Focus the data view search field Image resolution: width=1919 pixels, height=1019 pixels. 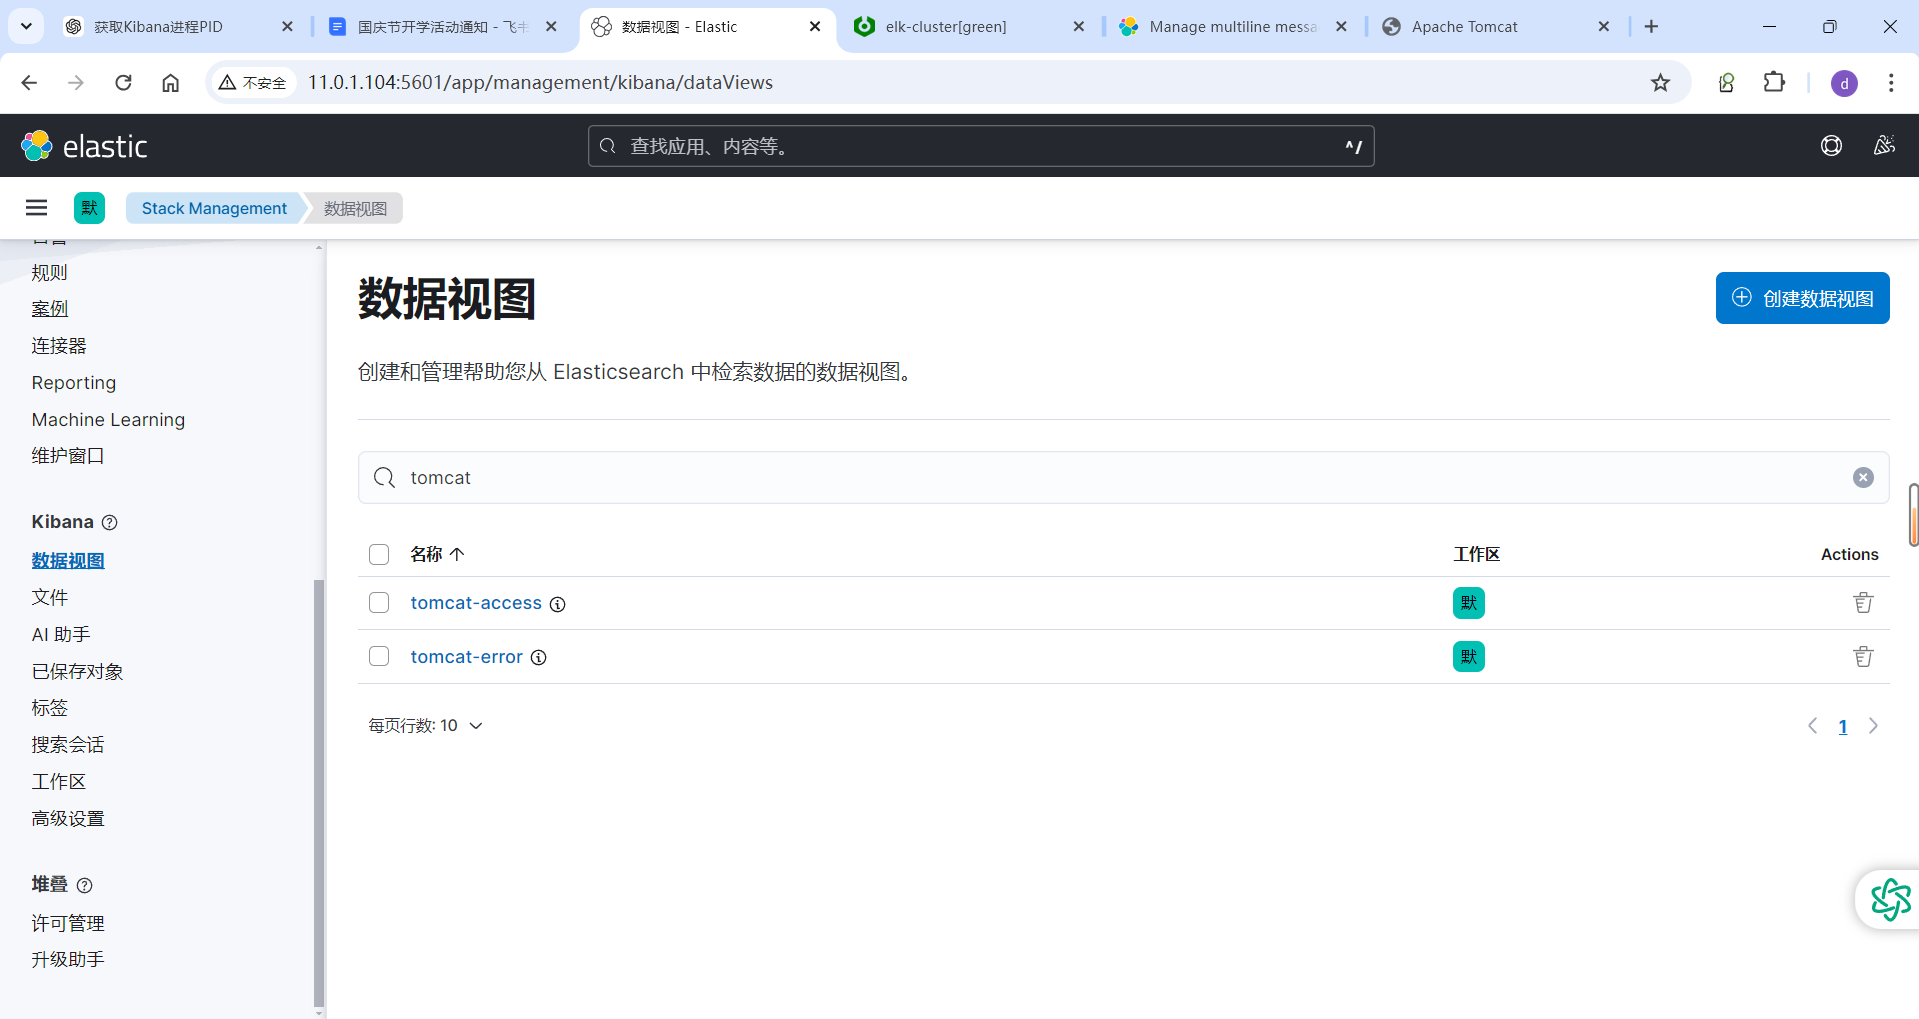point(1123,478)
